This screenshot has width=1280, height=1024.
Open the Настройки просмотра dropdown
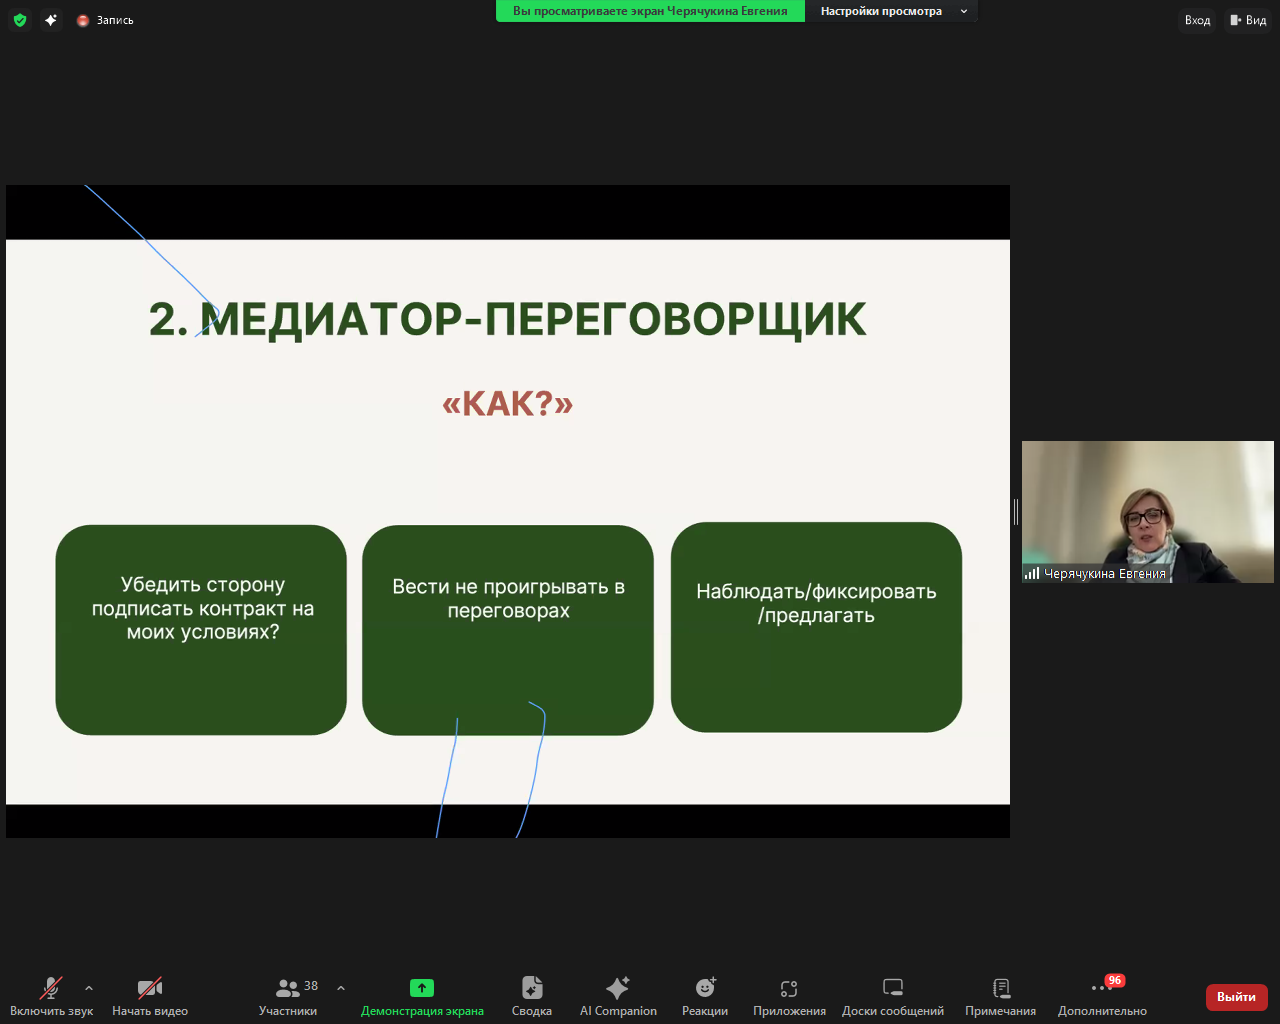click(893, 12)
